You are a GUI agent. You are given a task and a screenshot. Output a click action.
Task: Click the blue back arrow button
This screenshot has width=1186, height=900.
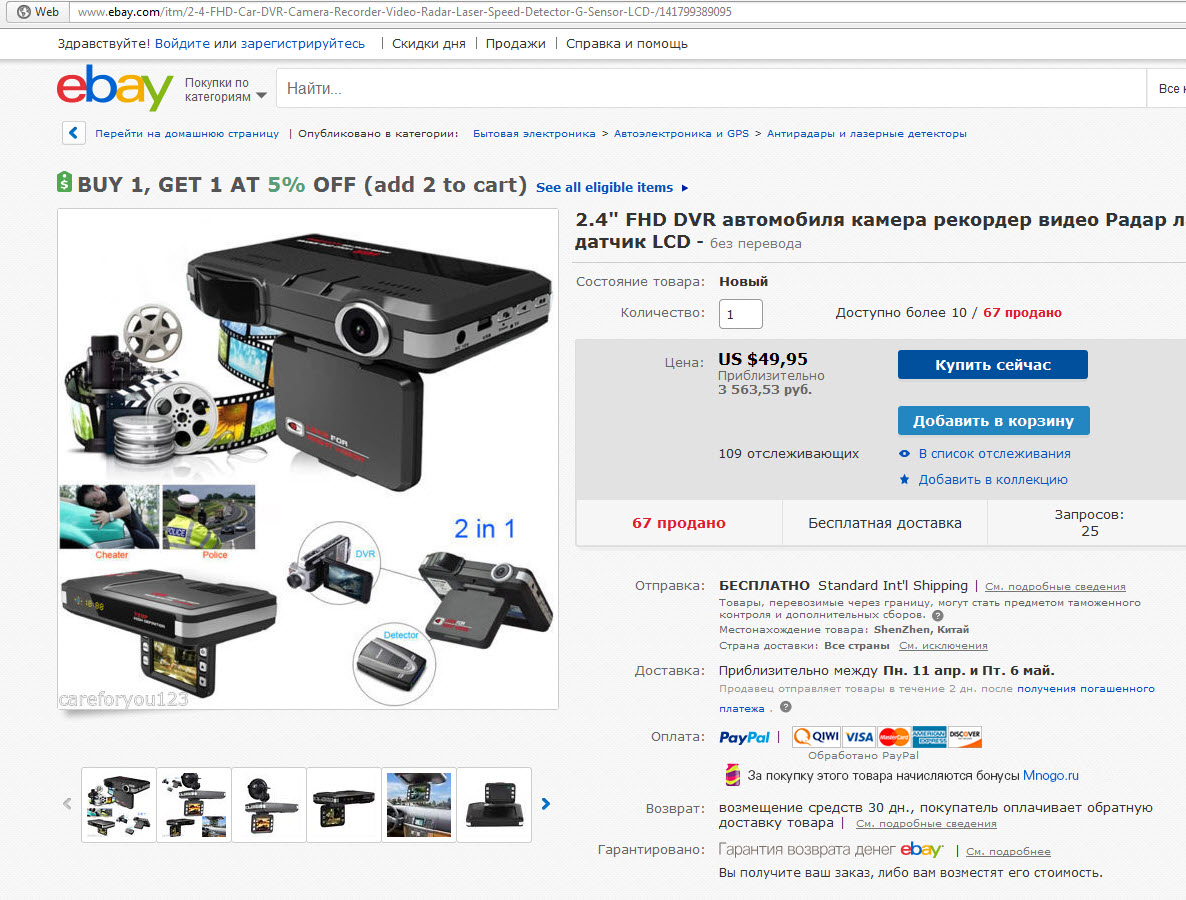pos(73,133)
